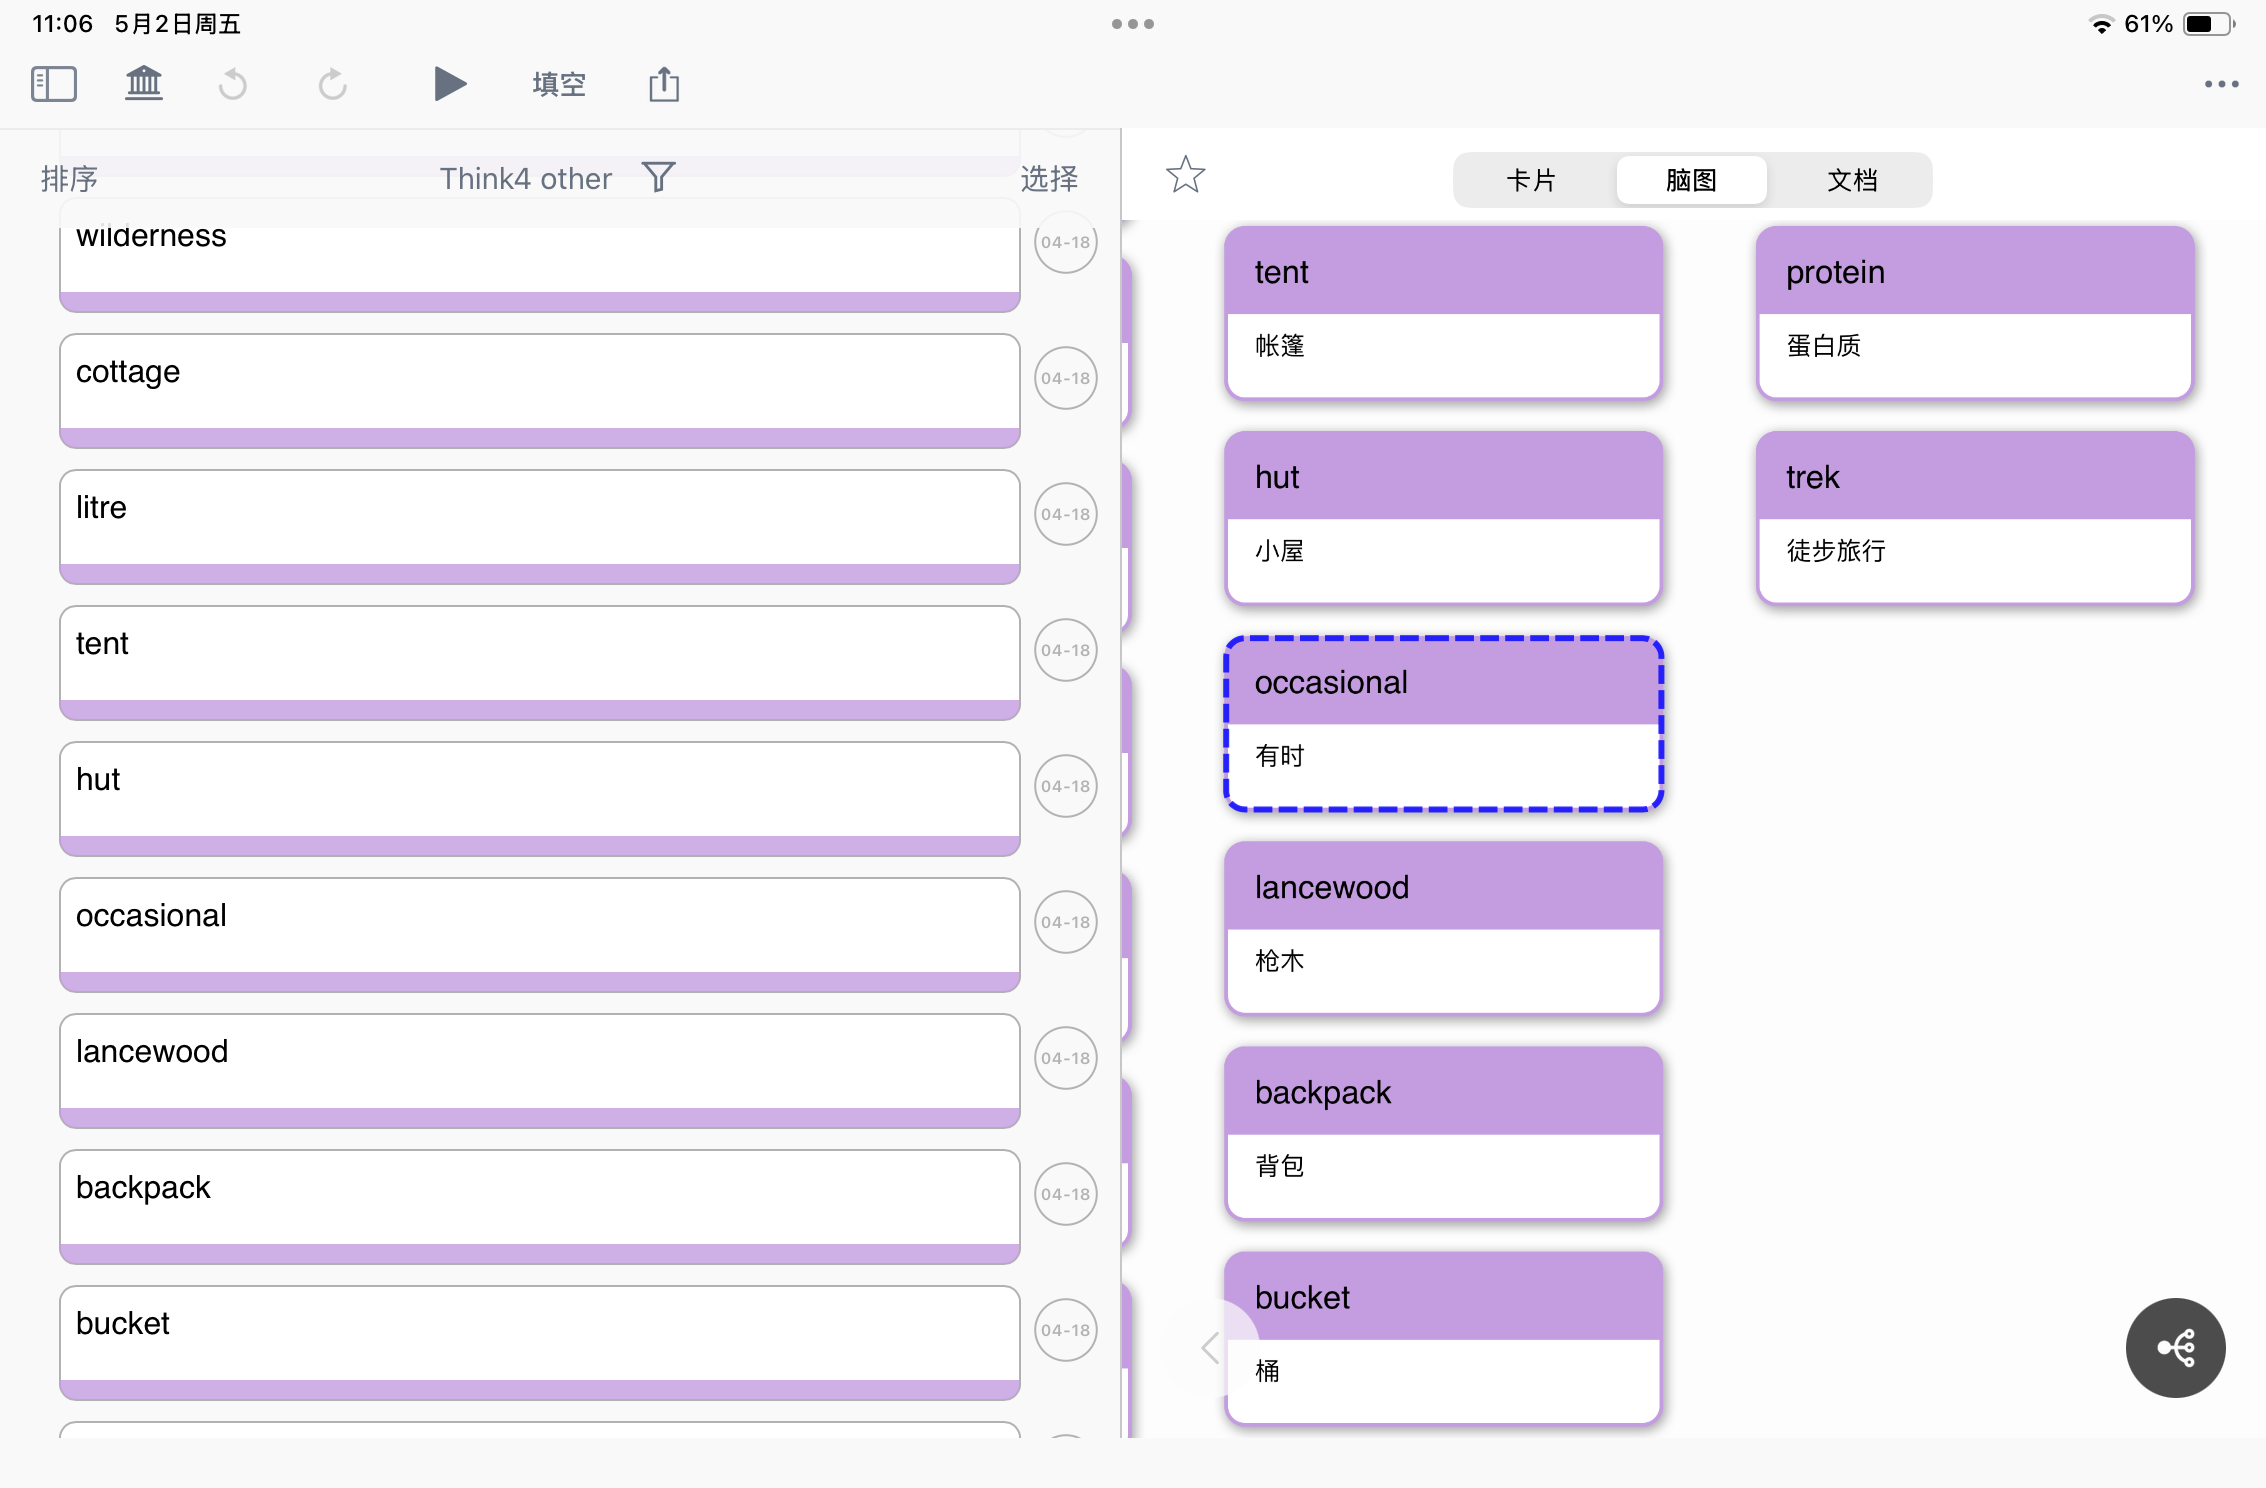Image resolution: width=2266 pixels, height=1488 pixels.
Task: Tap the 04-18 date badge beside bucket
Action: pos(1066,1330)
